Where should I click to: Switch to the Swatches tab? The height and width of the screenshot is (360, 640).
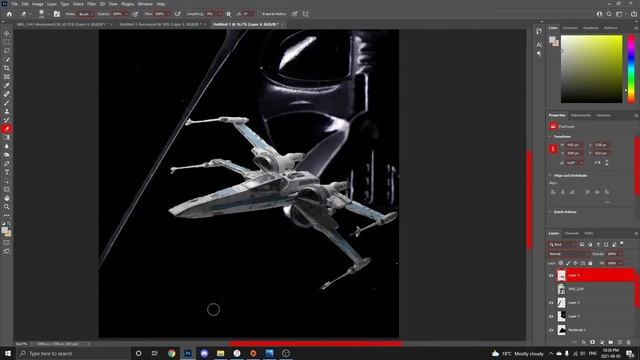570,28
